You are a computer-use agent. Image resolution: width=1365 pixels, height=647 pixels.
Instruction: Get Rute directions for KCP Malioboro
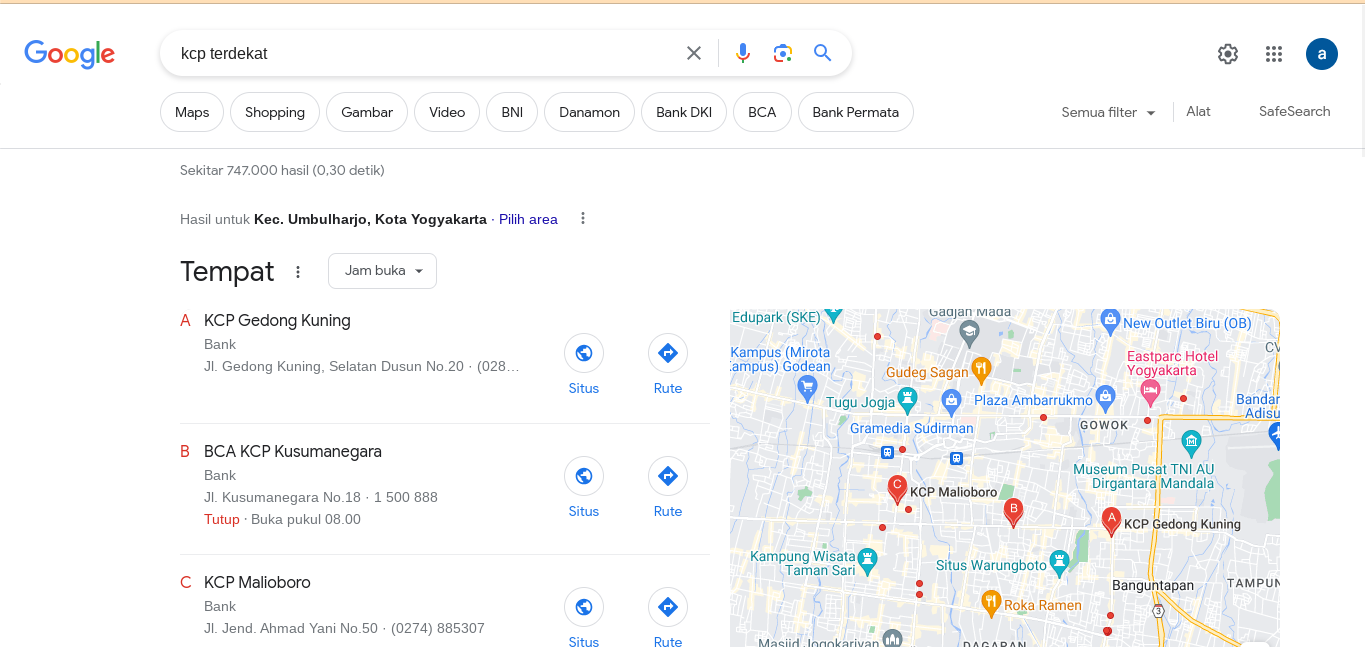tap(668, 607)
